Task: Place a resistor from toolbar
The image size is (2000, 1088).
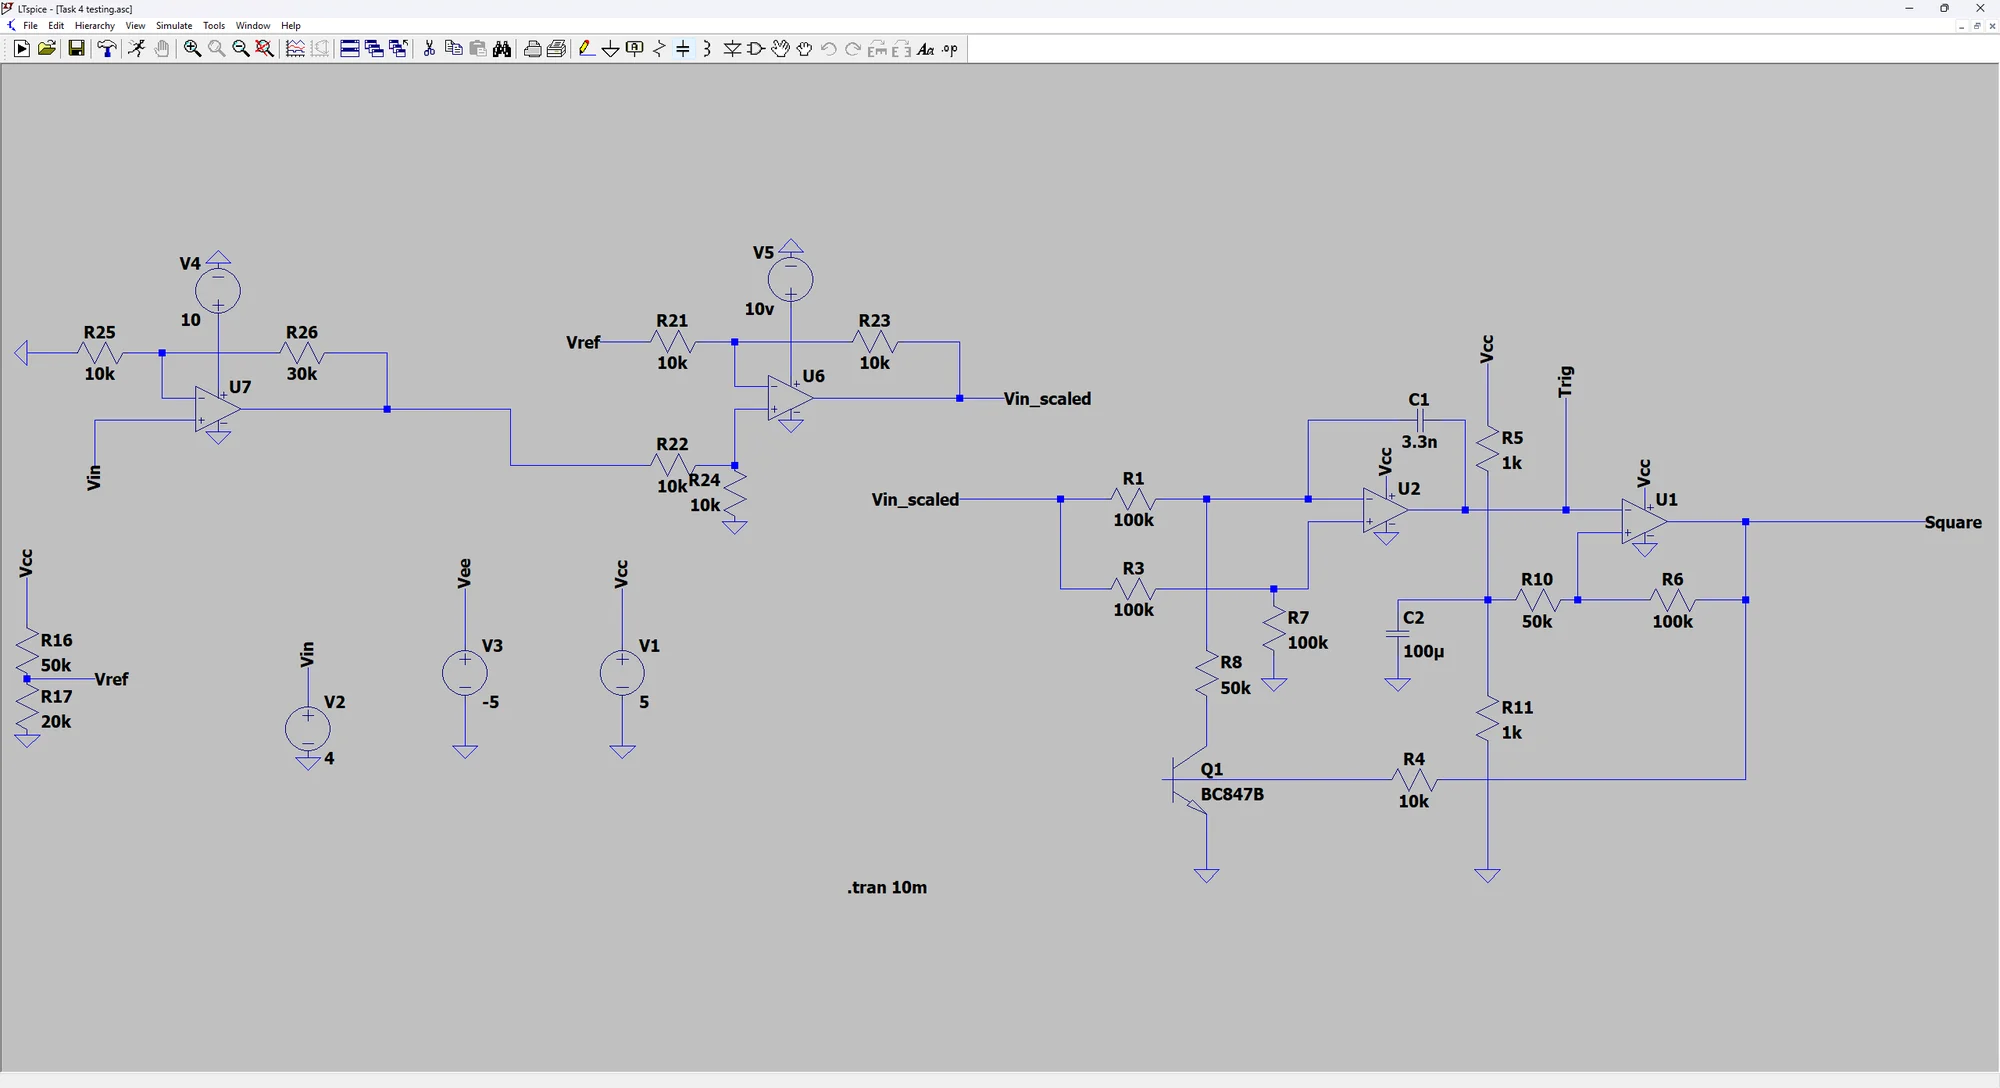Action: [659, 49]
